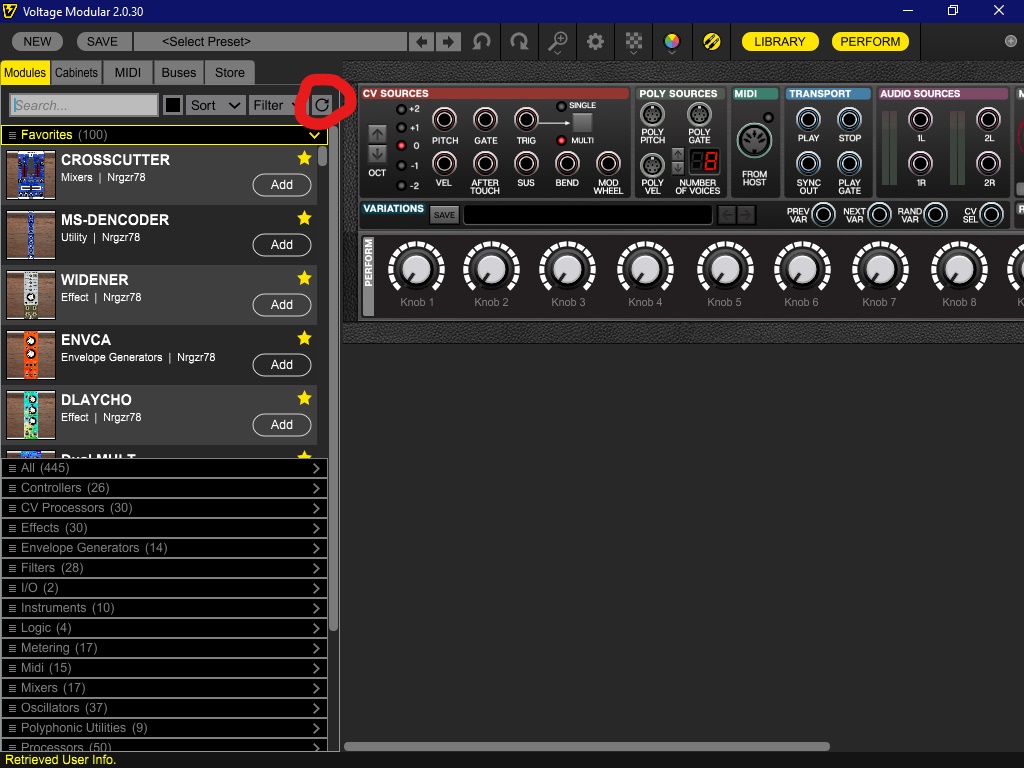Toggle favorite star on WIDENER
The width and height of the screenshot is (1024, 768).
(304, 278)
